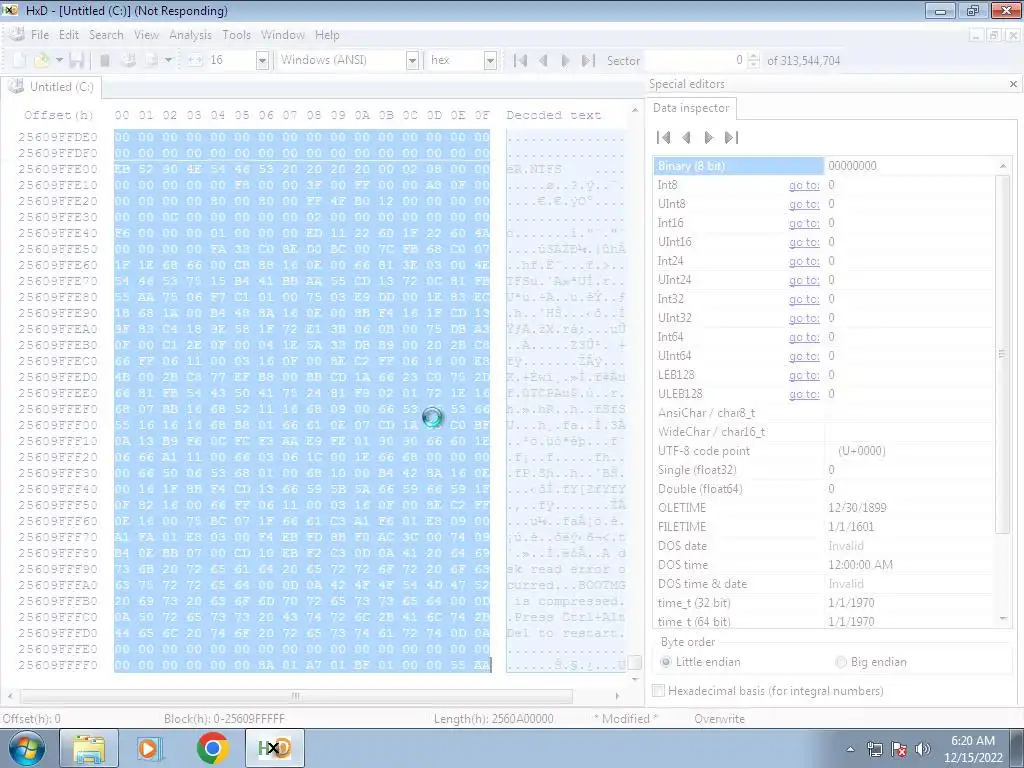Click go to link for UInt64

(x=804, y=355)
